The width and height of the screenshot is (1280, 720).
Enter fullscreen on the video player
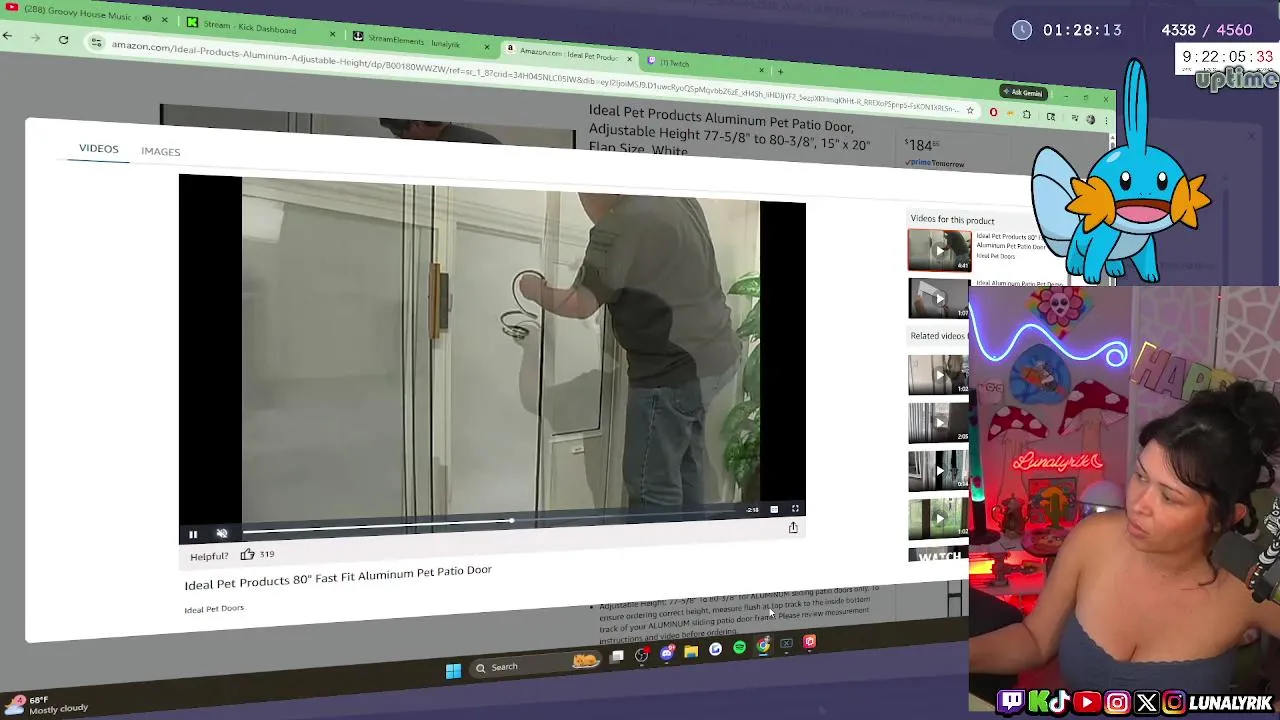tap(795, 508)
